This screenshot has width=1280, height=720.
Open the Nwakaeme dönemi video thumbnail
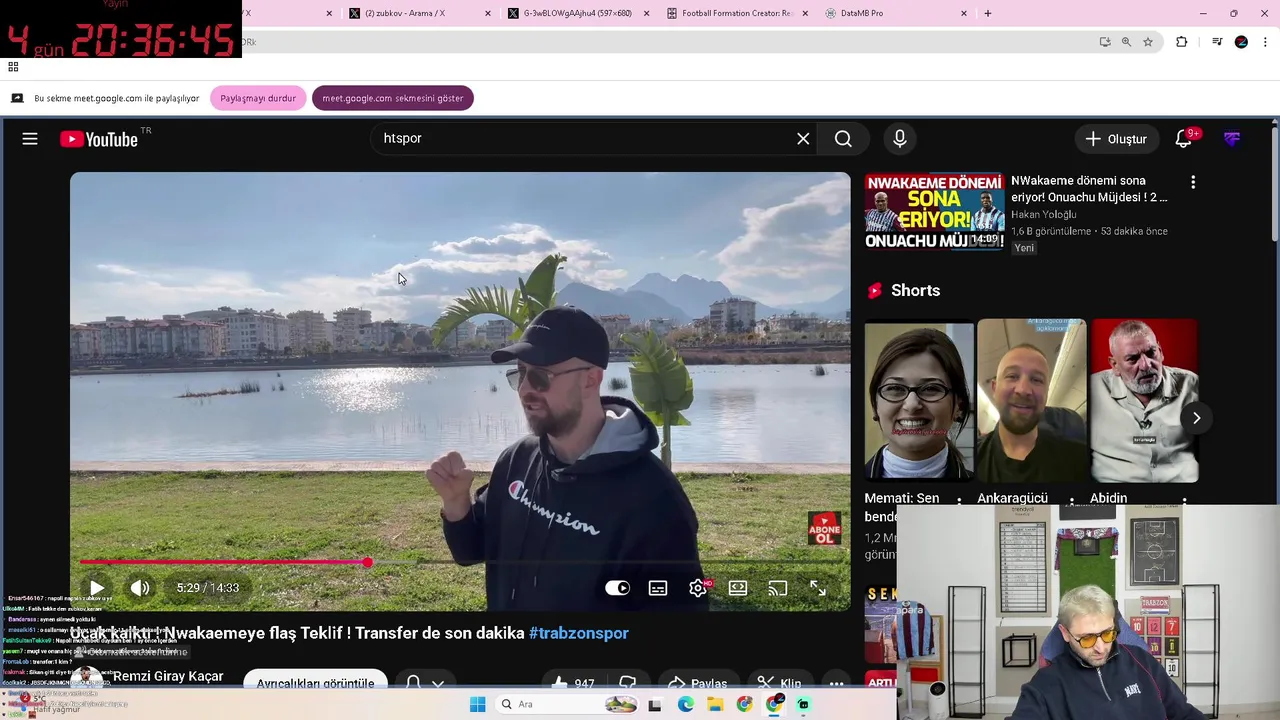[x=934, y=211]
